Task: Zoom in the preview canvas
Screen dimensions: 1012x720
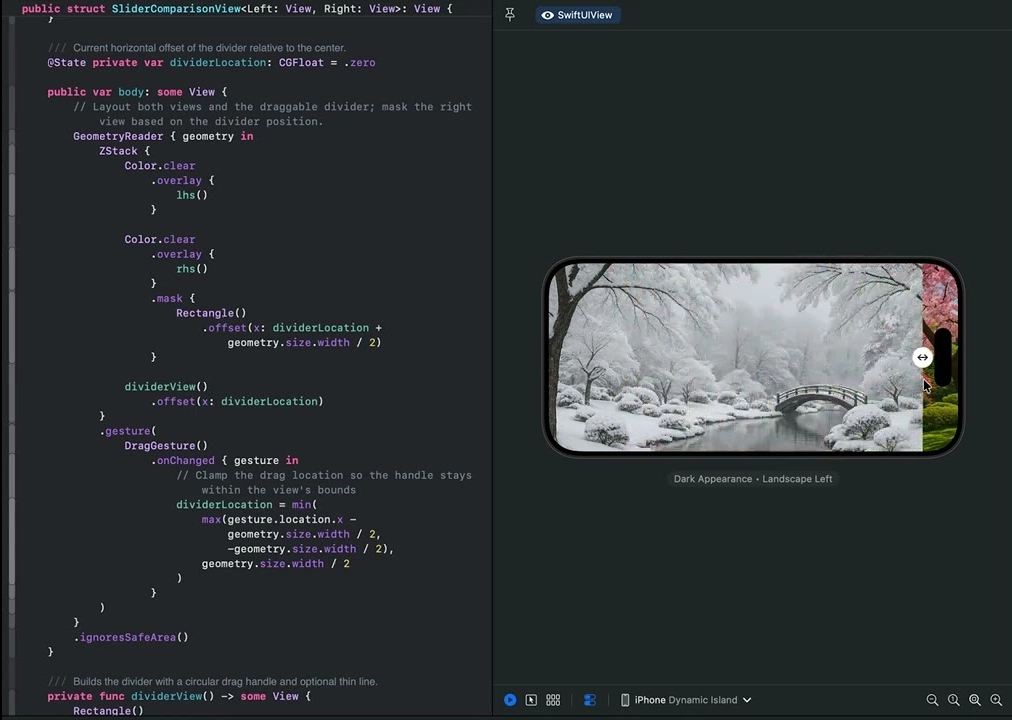Action: (x=996, y=700)
